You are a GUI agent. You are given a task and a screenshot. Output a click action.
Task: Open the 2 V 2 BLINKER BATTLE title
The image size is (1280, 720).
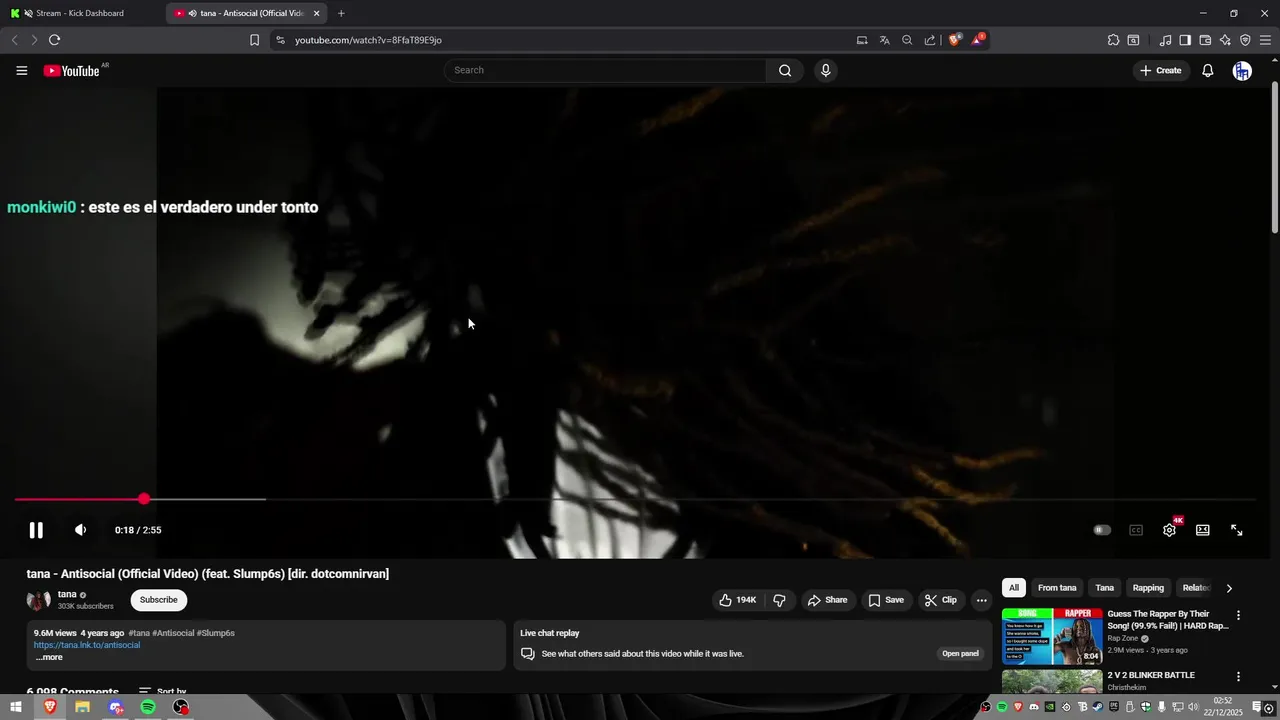tap(1151, 675)
